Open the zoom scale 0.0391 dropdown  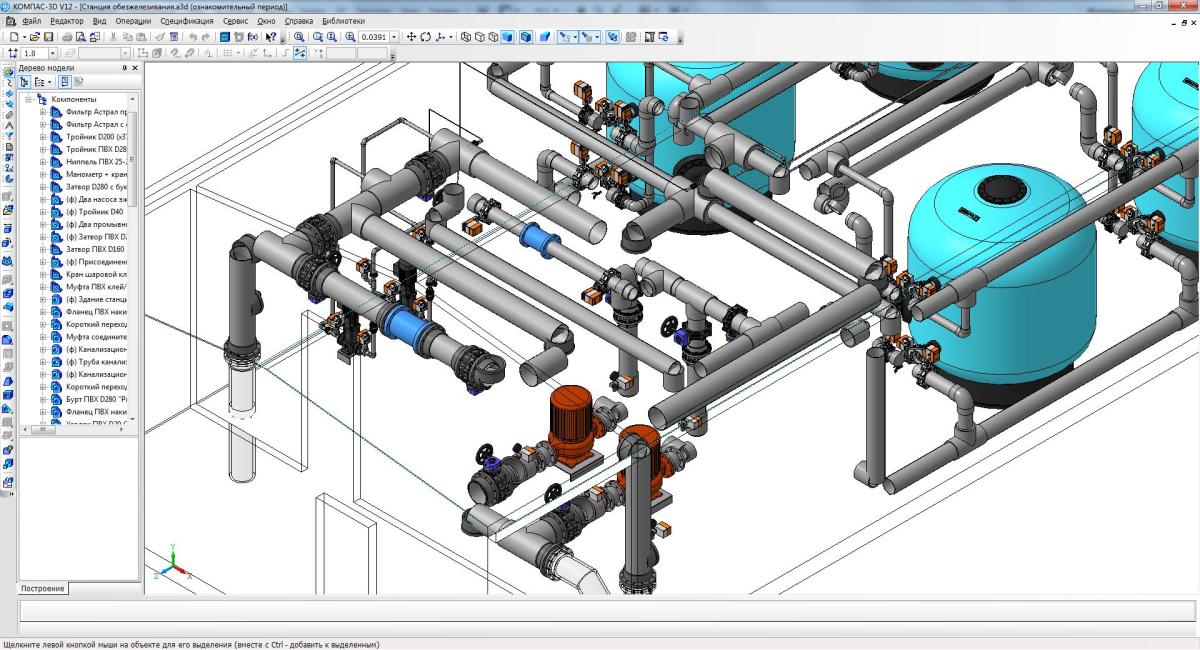[x=394, y=37]
